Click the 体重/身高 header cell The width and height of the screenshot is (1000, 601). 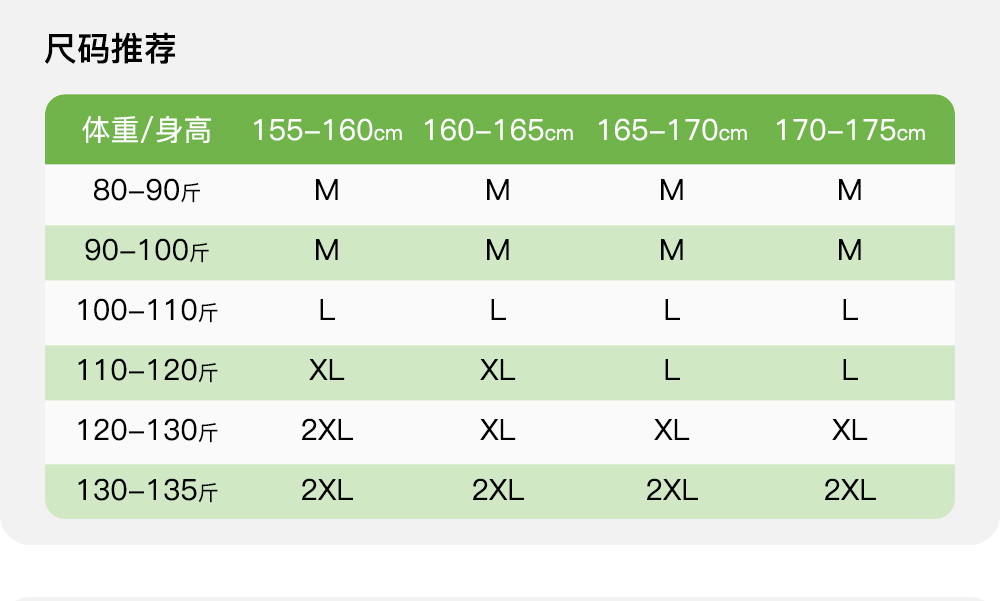coord(147,130)
